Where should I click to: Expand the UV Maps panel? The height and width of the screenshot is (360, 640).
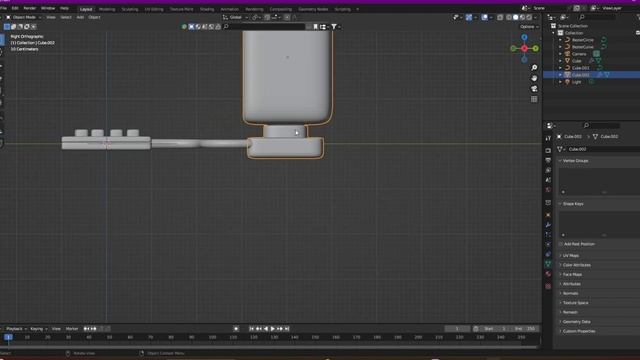(571, 256)
